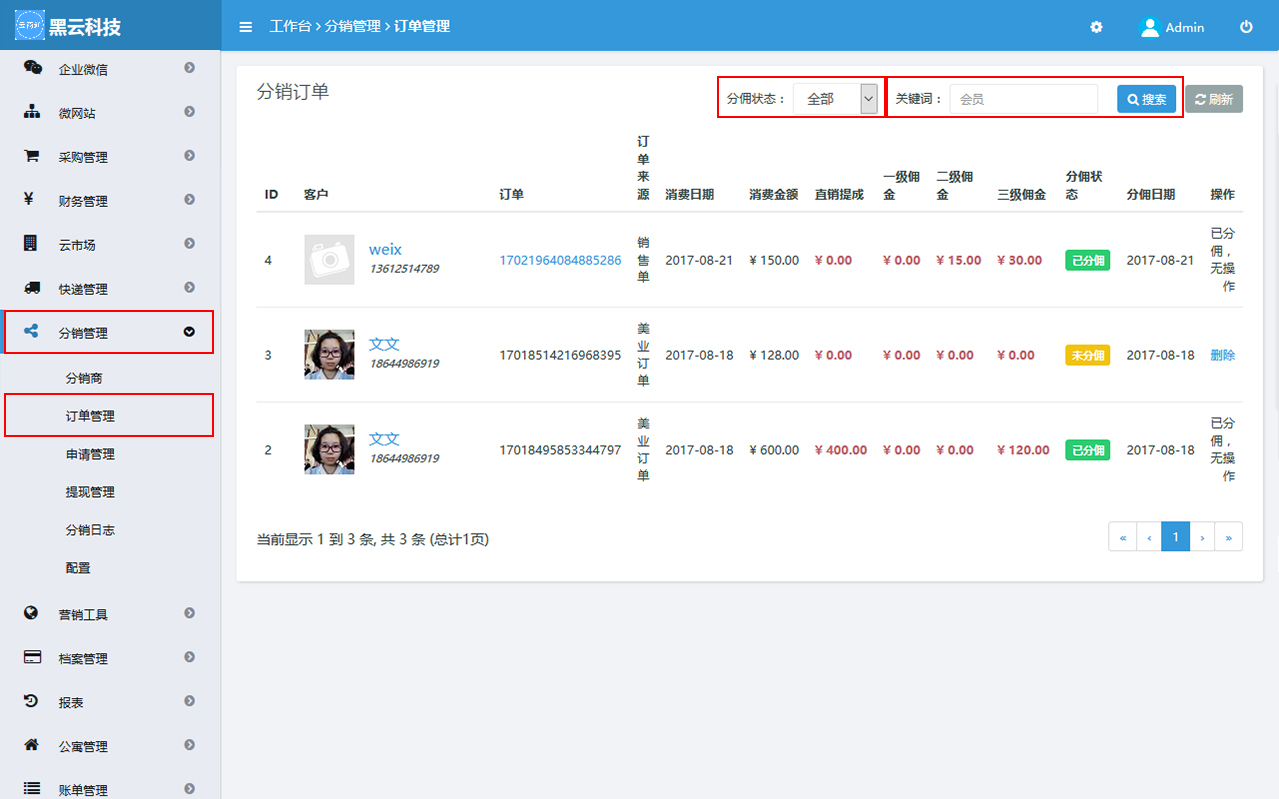The image size is (1279, 799).
Task: Open the settings gear icon
Action: point(1096,27)
